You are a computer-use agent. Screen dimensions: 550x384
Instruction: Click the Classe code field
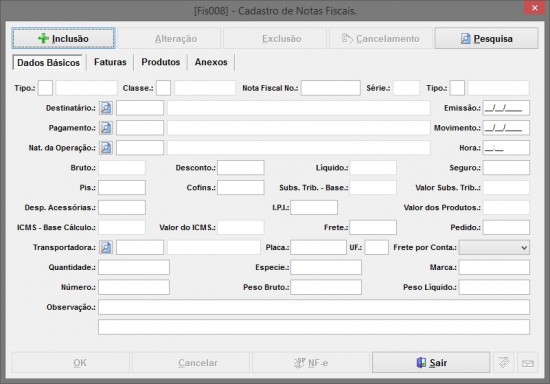click(x=163, y=88)
